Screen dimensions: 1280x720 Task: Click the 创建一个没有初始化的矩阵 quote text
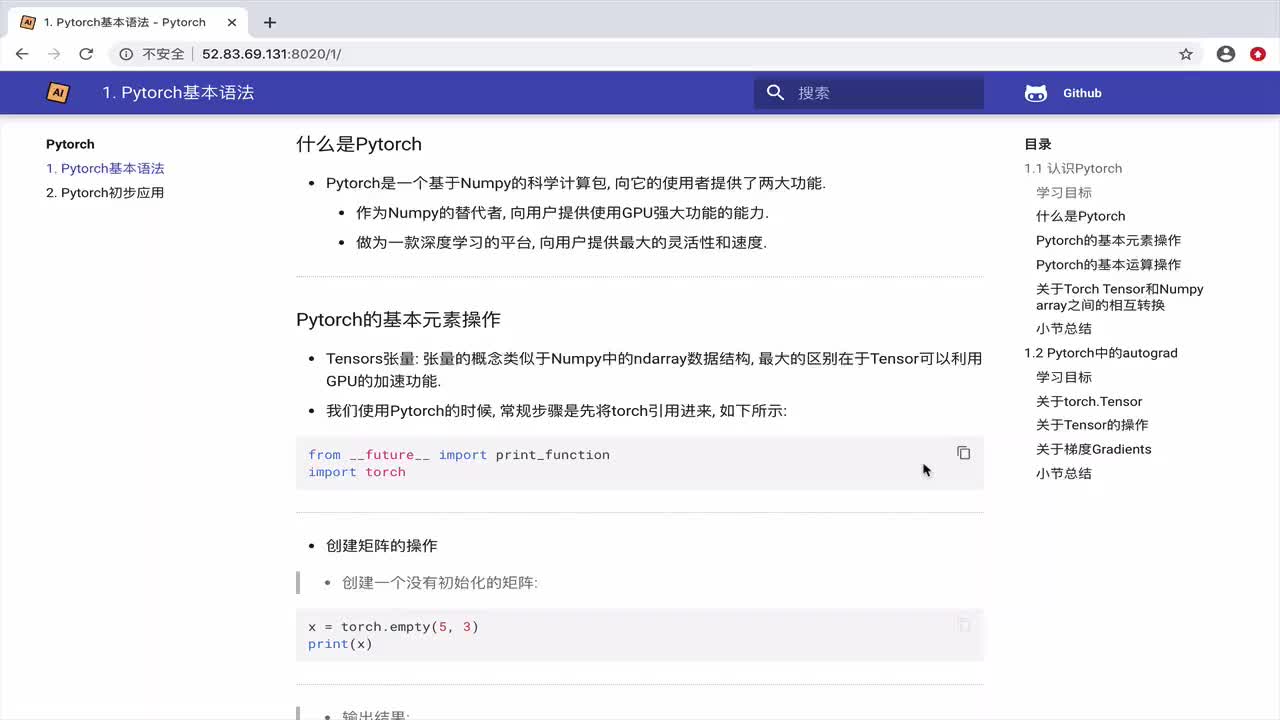point(440,582)
